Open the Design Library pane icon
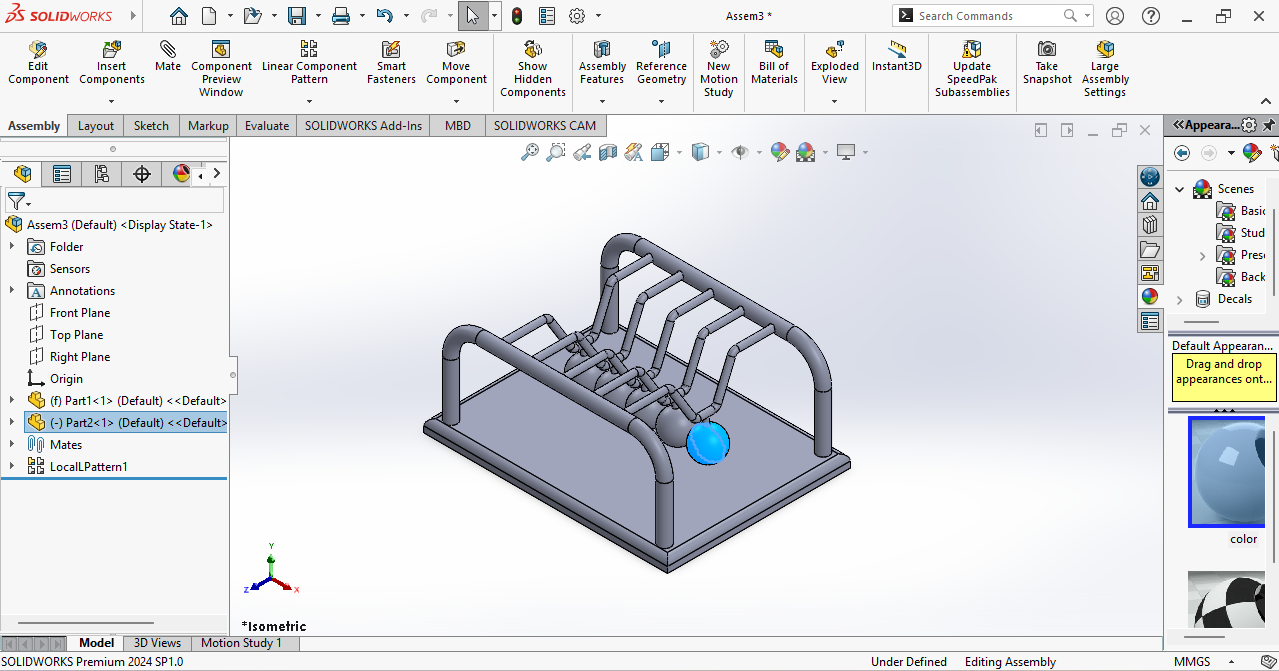 [1150, 224]
